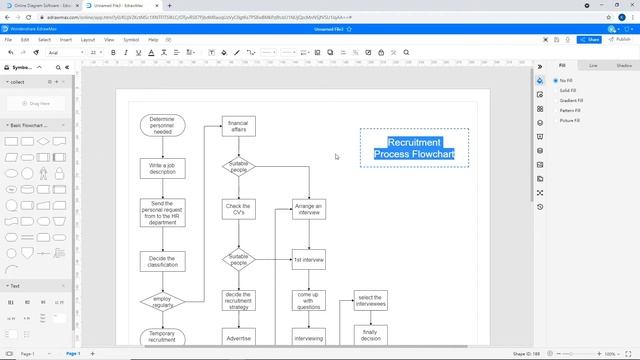
Task: Open the Edit menu
Action: (x=25, y=40)
